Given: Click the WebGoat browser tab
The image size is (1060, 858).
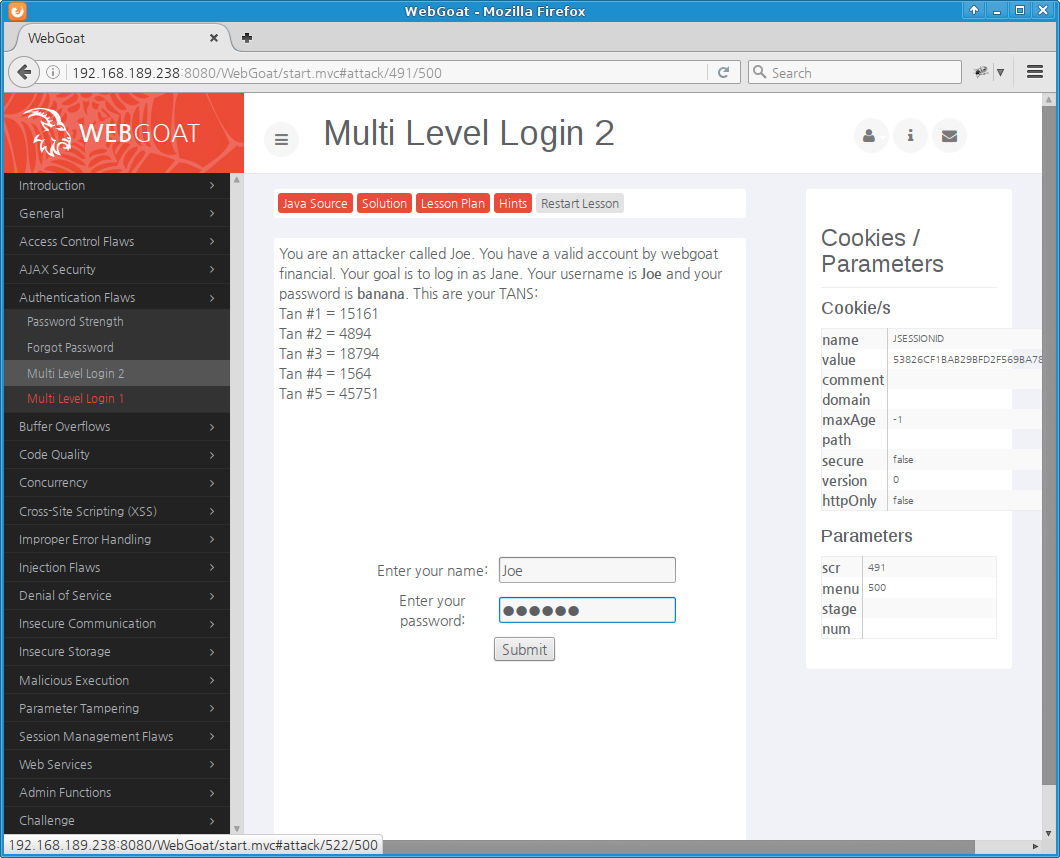Looking at the screenshot, I should [x=122, y=38].
